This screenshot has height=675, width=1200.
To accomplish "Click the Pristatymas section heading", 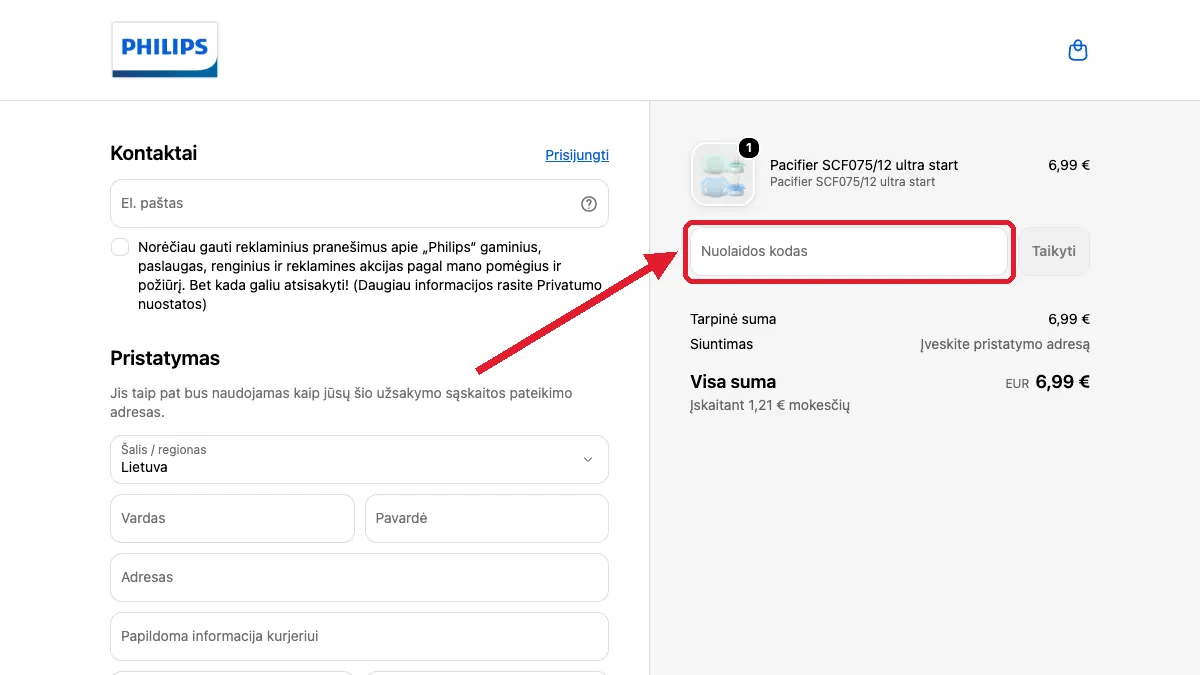I will click(x=165, y=358).
